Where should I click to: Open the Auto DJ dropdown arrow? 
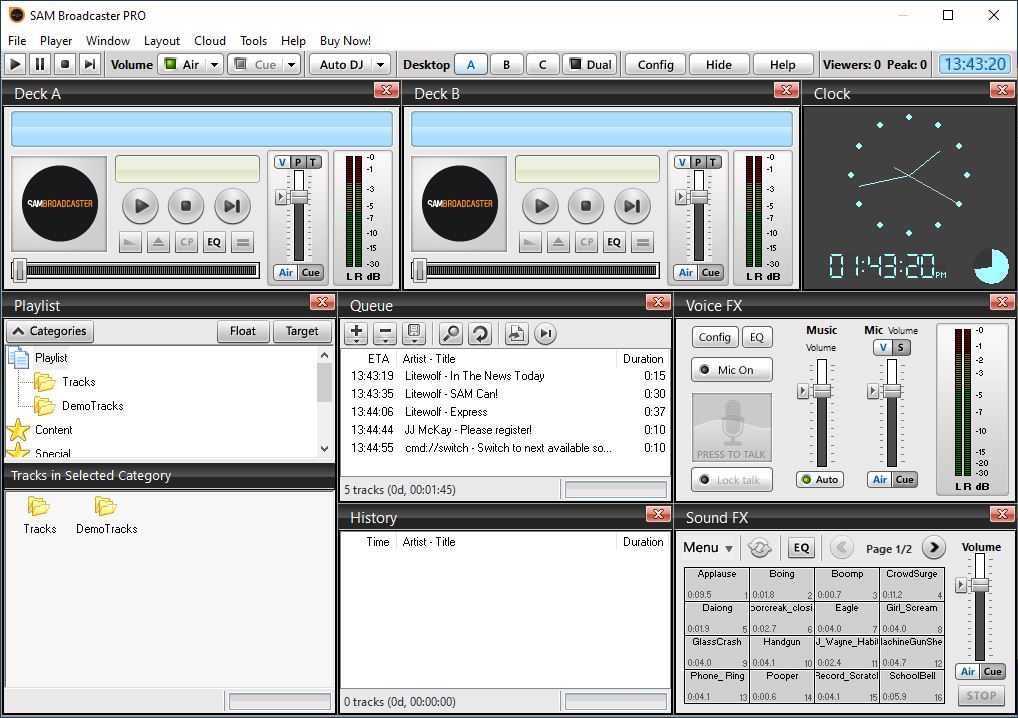pos(380,64)
